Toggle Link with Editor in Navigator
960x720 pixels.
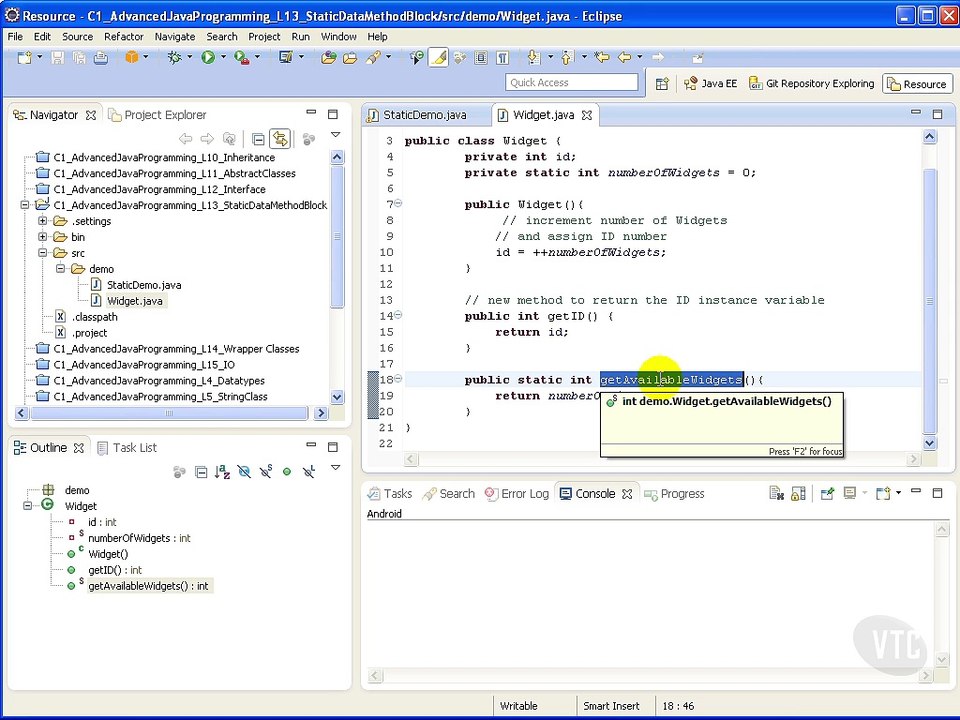coord(280,139)
